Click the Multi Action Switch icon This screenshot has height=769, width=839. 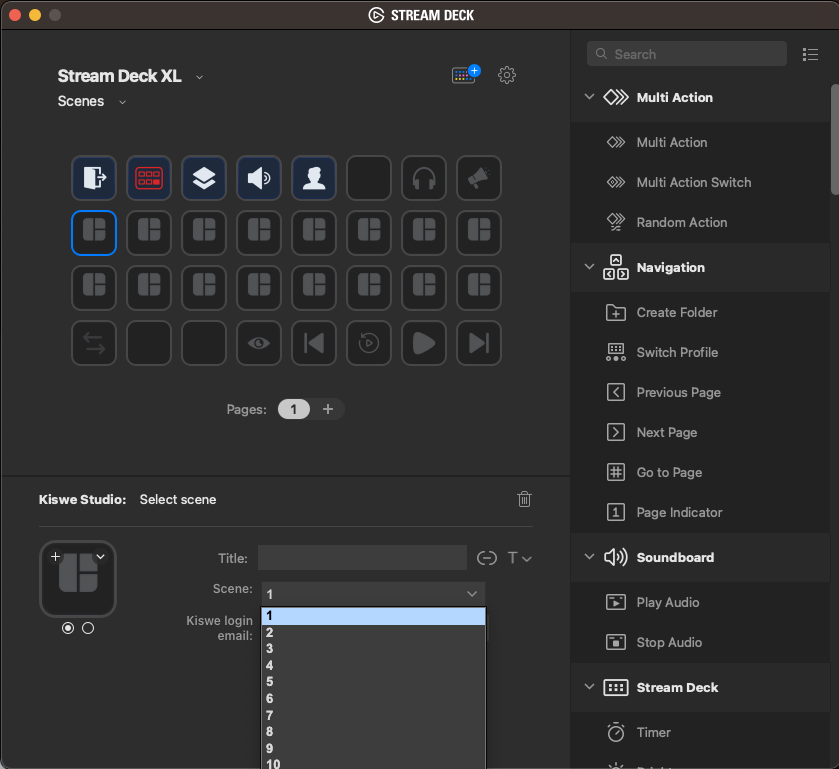point(616,182)
